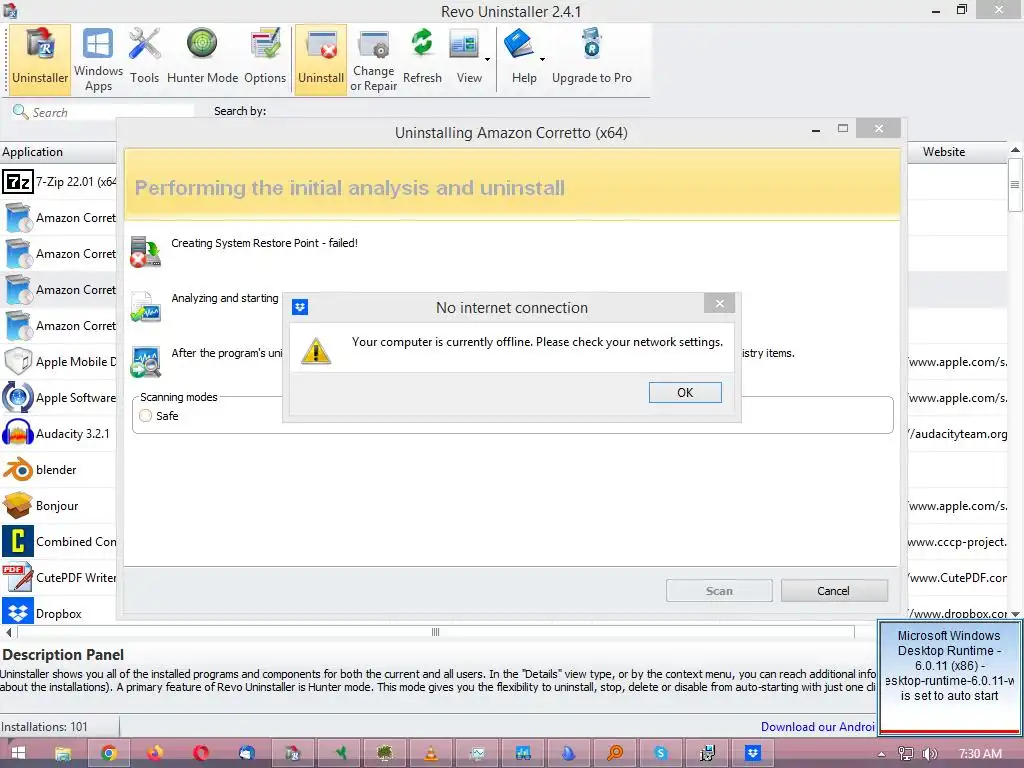The image size is (1024, 768).
Task: Open the Uninstaller view in toolbar
Action: pos(40,60)
